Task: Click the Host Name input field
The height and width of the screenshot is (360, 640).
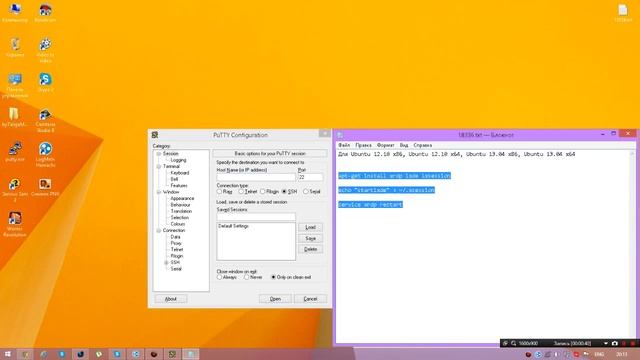Action: point(256,178)
